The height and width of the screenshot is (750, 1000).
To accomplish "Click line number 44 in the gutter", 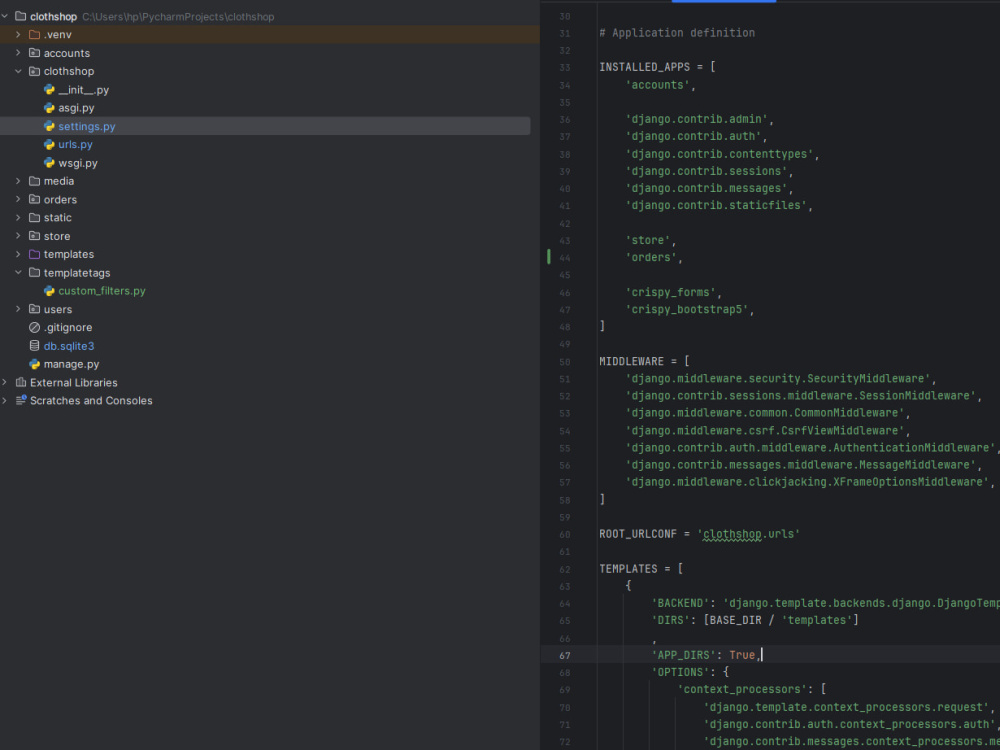I will tap(564, 258).
